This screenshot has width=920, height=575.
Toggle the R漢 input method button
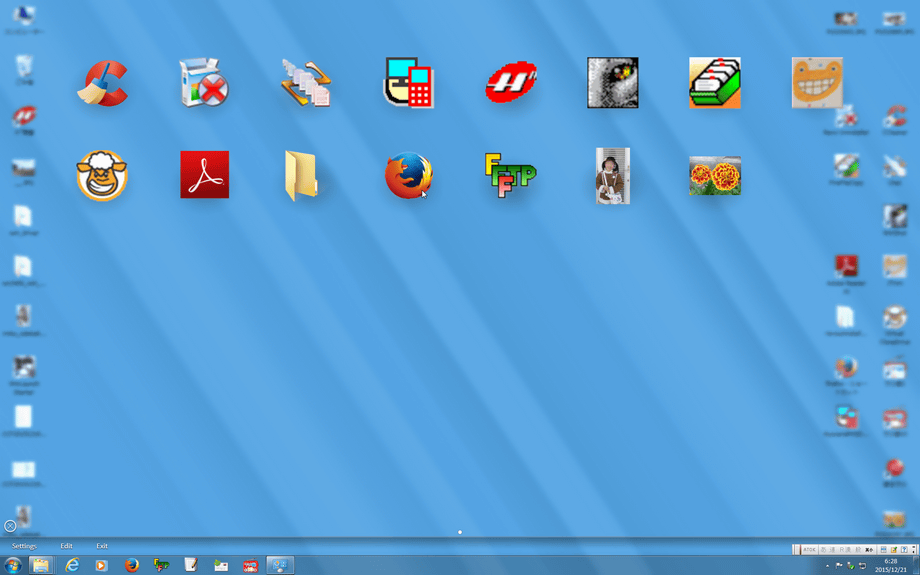(845, 550)
